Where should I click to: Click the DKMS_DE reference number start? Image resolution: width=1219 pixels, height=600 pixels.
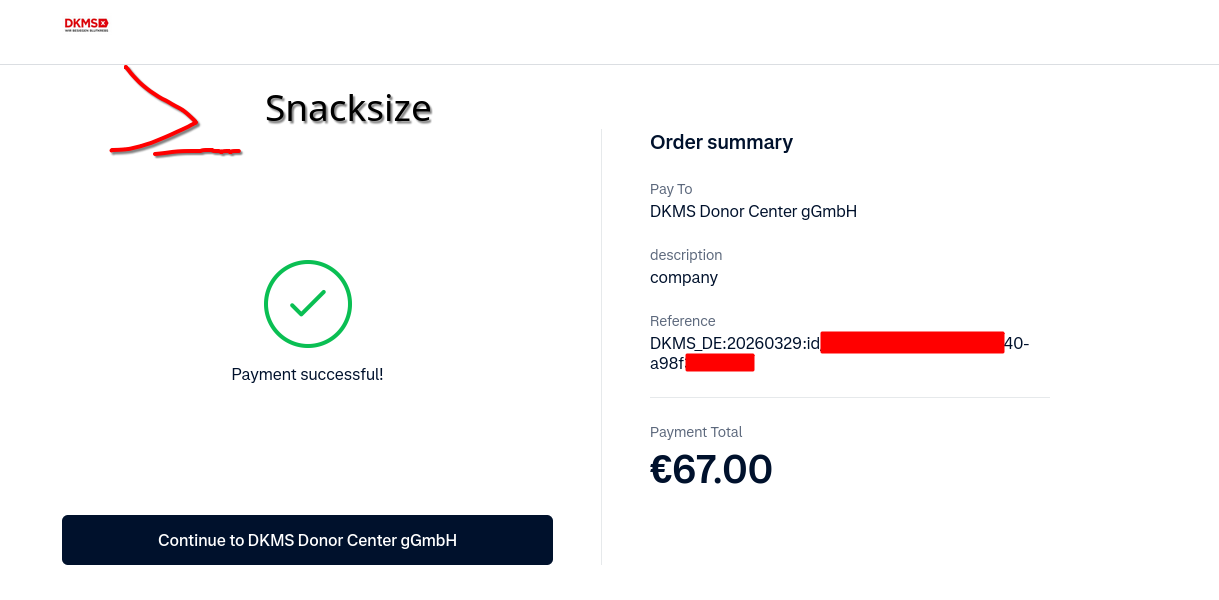point(734,343)
